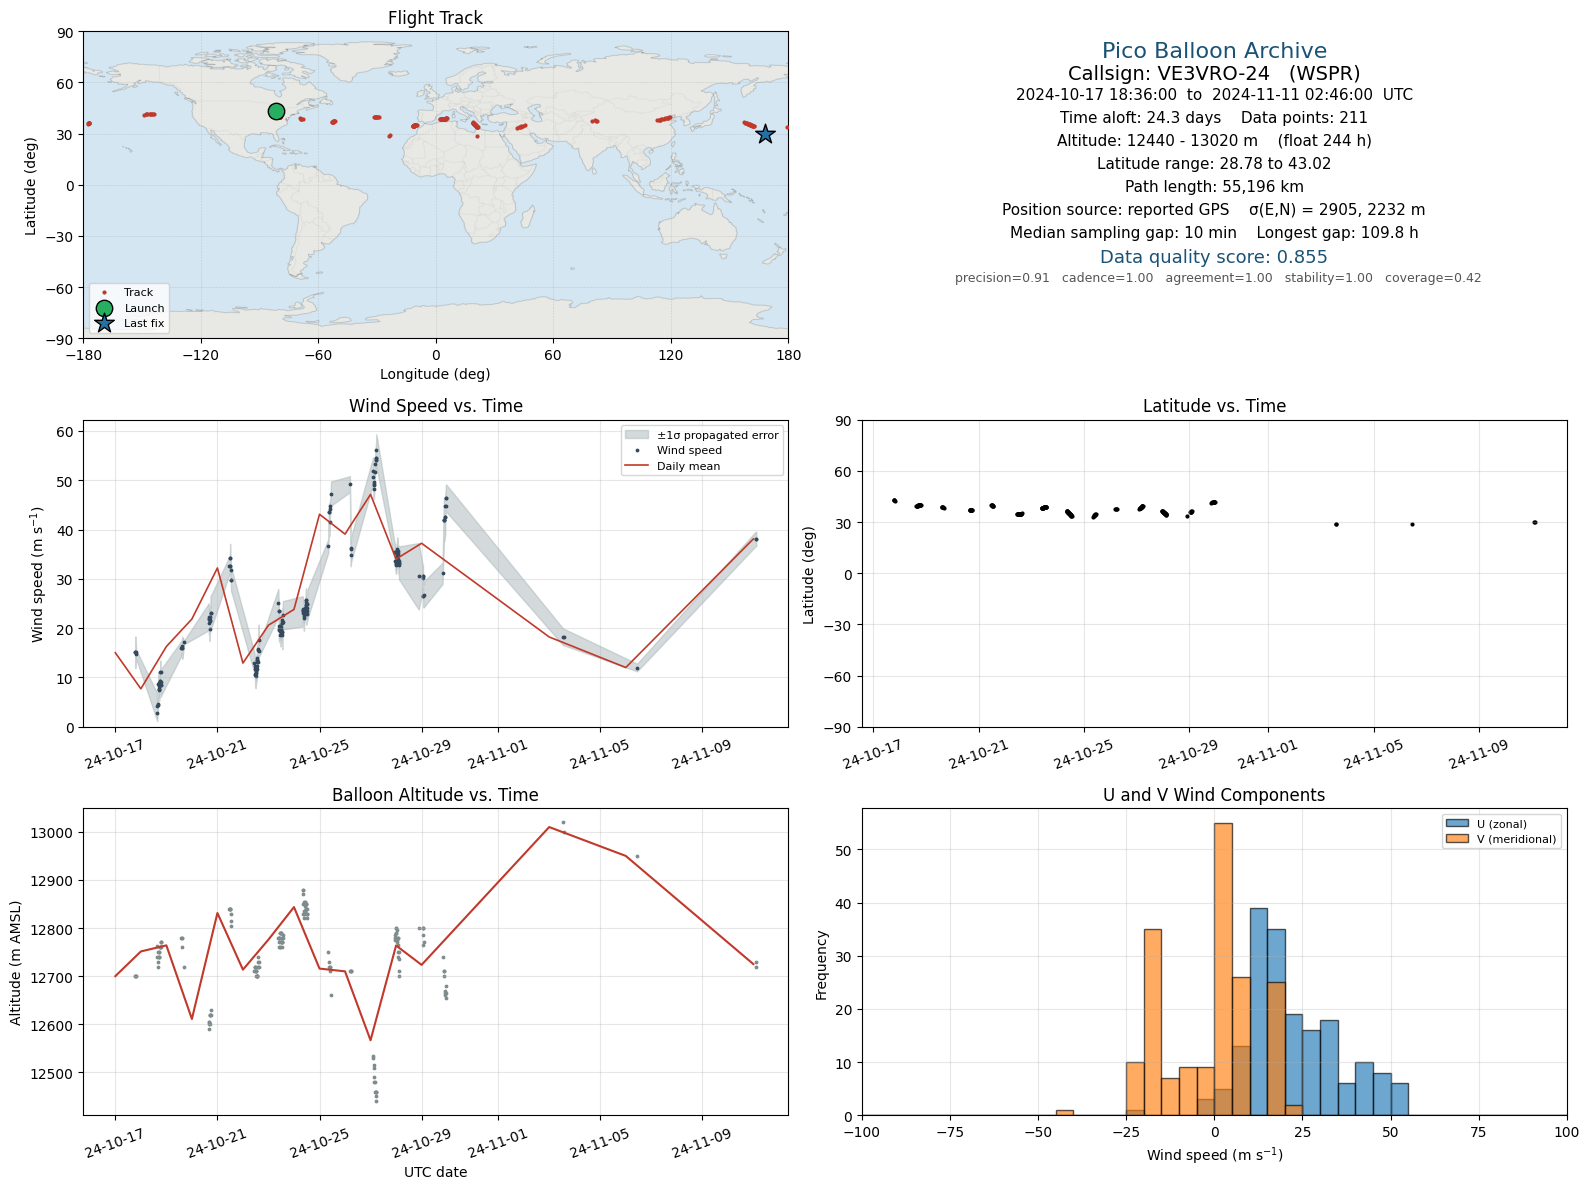Click the "U and V Wind Components" title
The height and width of the screenshot is (1189, 1590).
tap(1214, 795)
